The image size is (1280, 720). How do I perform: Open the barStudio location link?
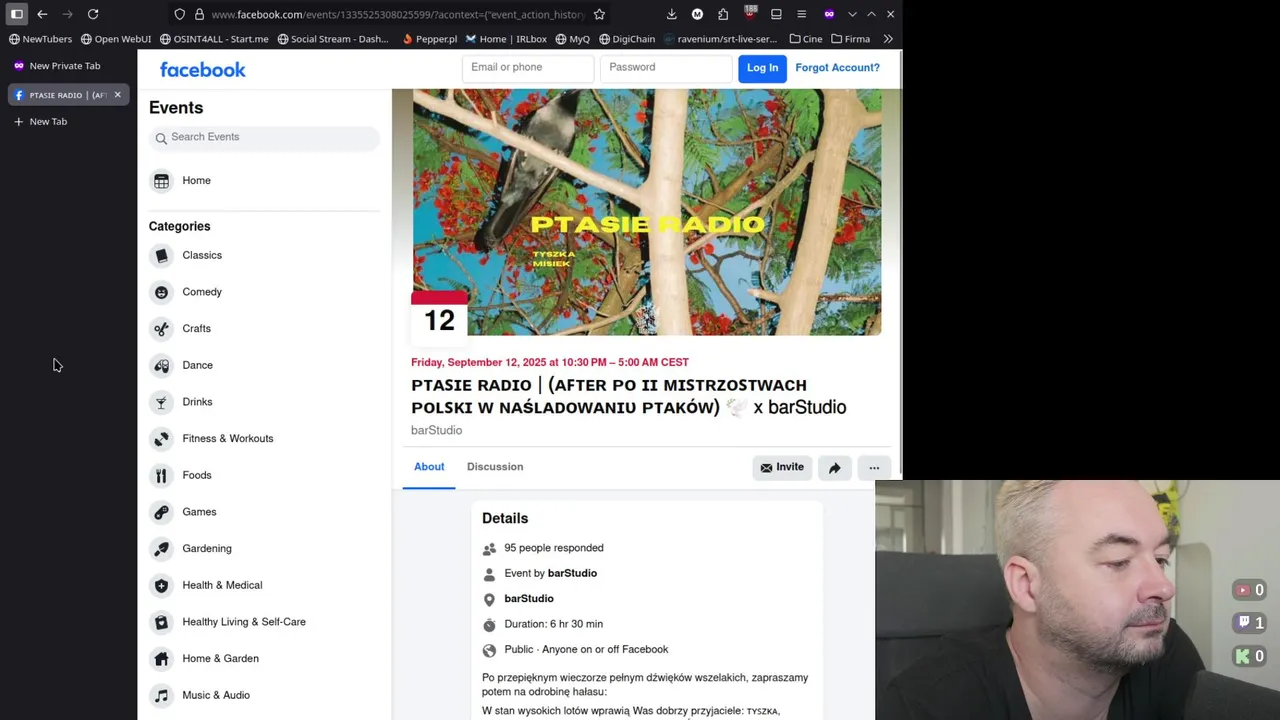[529, 598]
